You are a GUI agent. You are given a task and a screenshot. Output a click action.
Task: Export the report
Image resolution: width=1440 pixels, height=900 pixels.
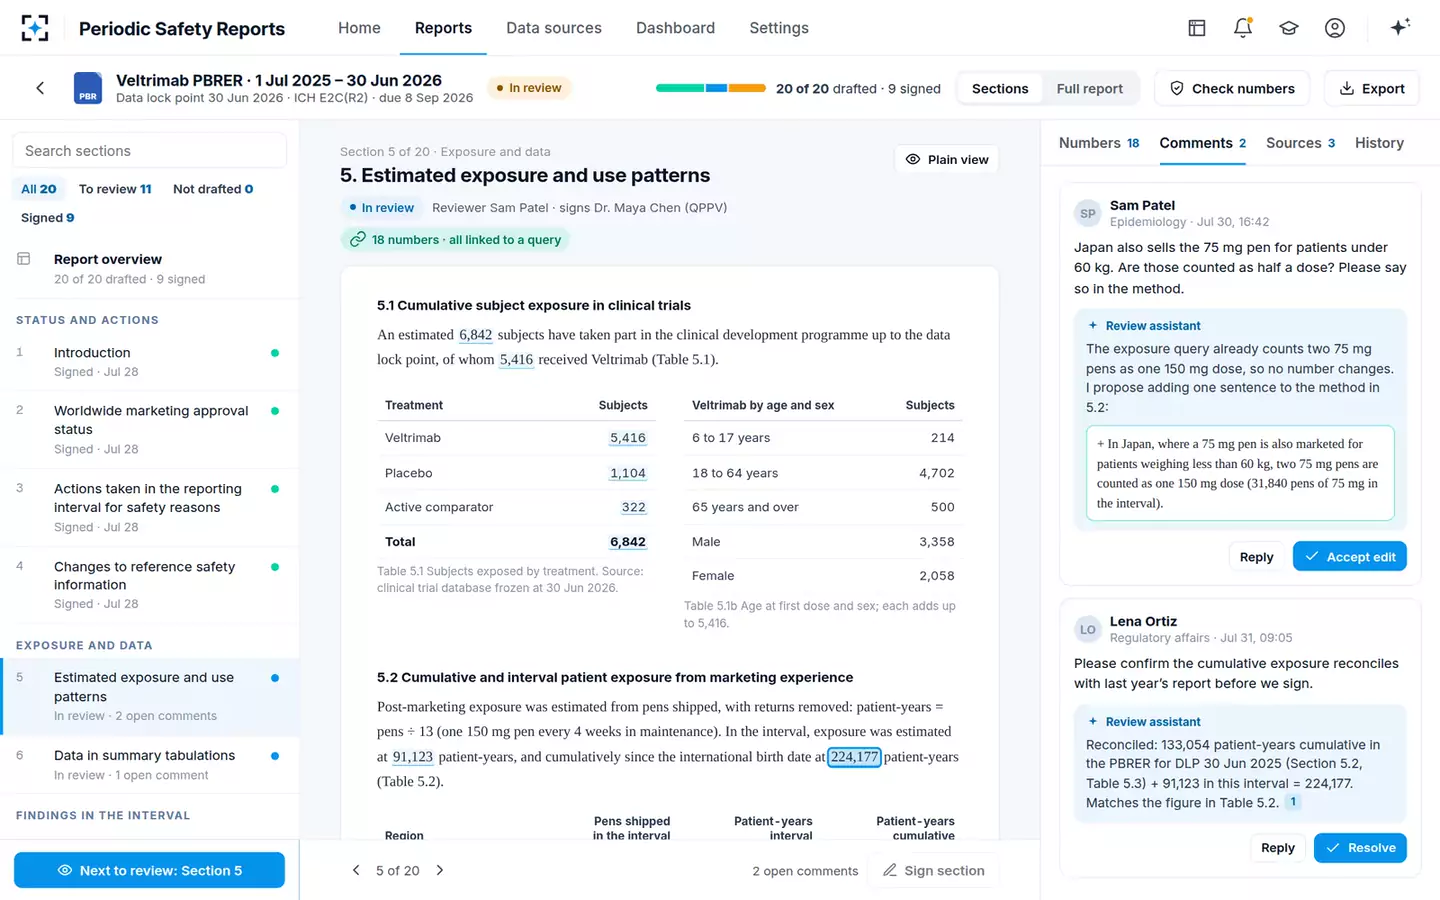(1372, 88)
